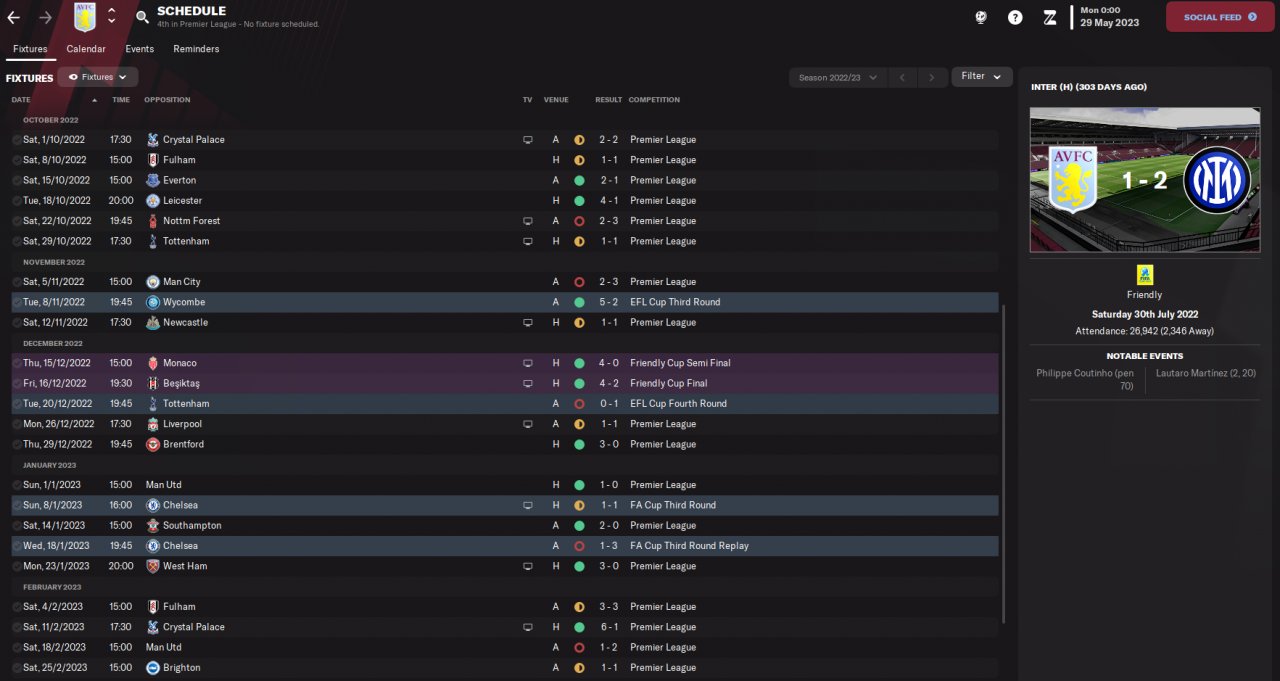Click the Newcastle club badge
This screenshot has width=1280, height=681.
point(153,323)
